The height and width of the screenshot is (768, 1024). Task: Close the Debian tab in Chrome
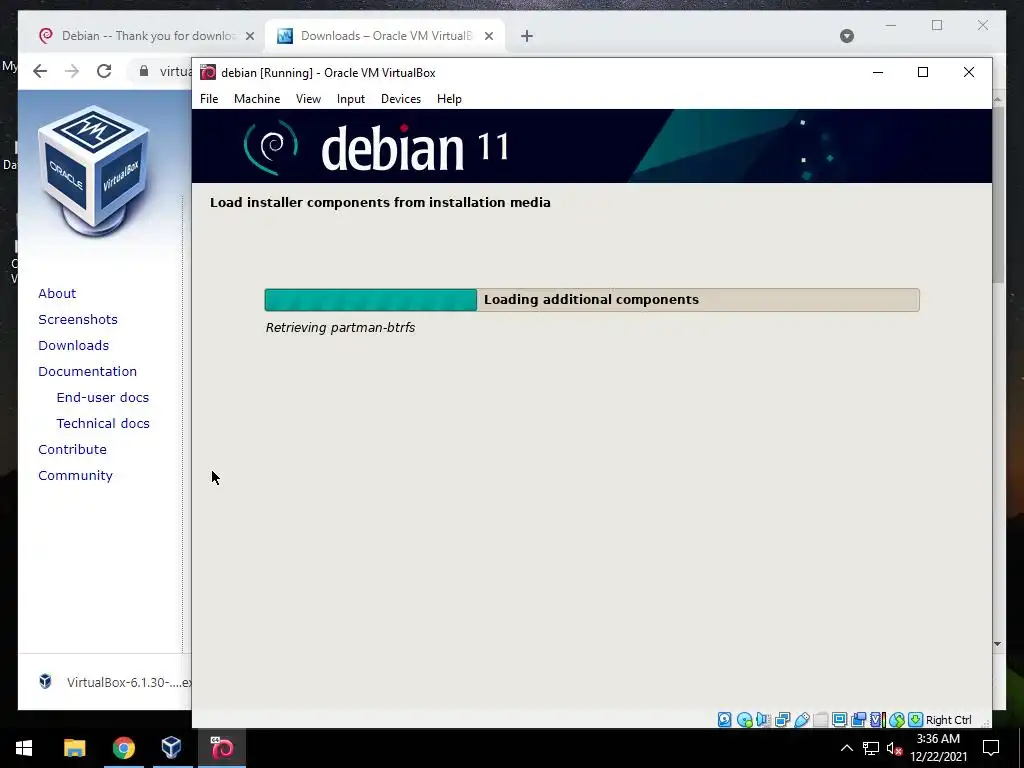coord(249,36)
